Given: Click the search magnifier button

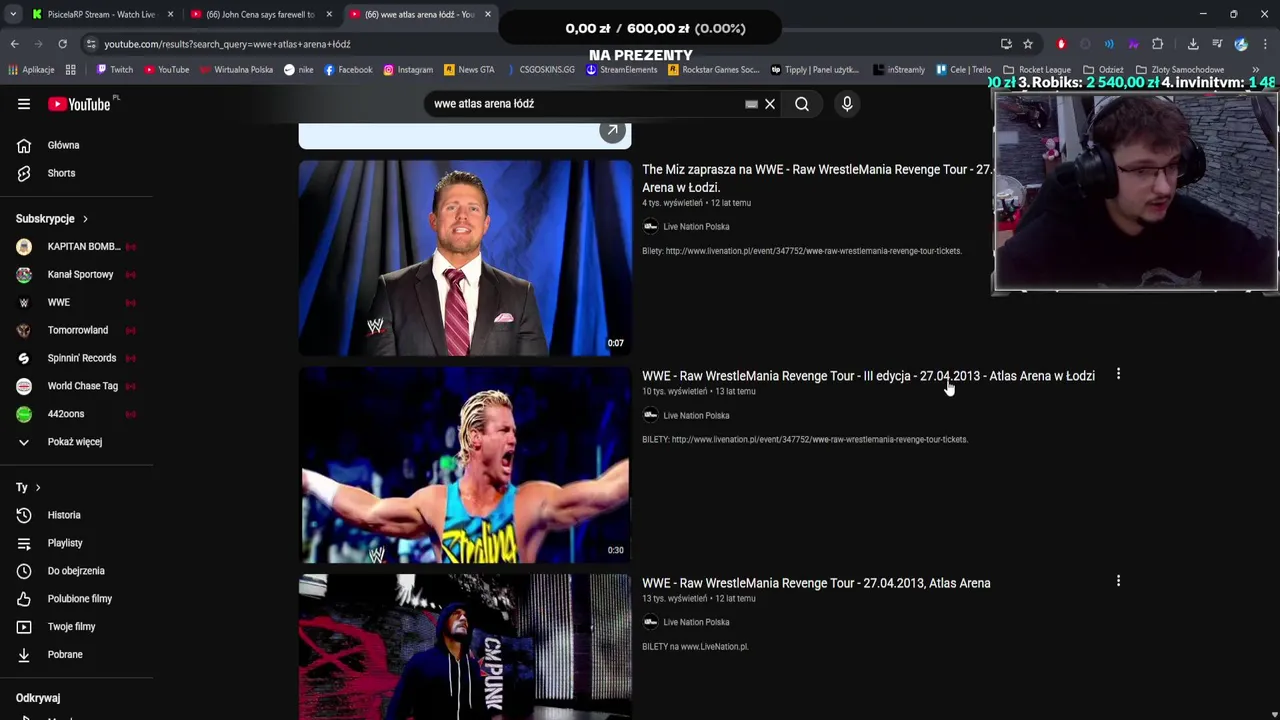Looking at the screenshot, I should [802, 104].
